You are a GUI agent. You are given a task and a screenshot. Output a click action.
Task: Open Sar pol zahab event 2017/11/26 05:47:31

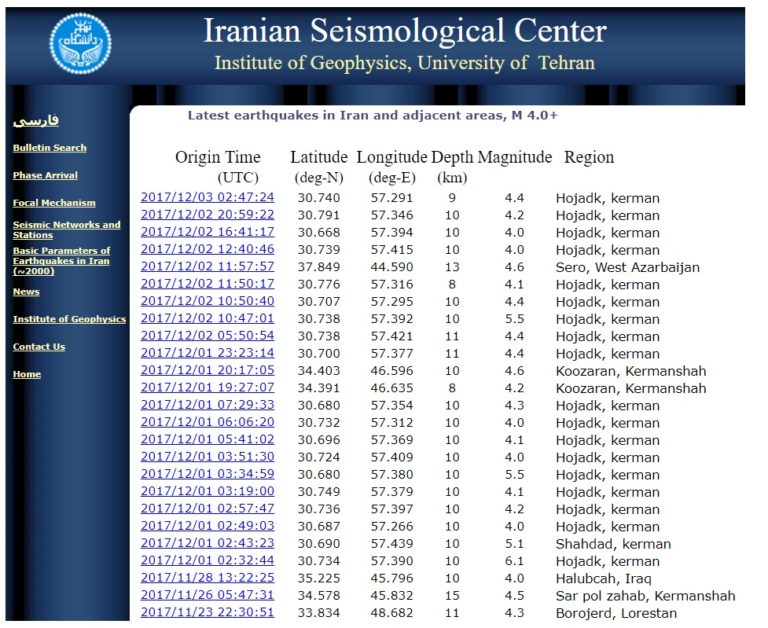pyautogui.click(x=207, y=595)
